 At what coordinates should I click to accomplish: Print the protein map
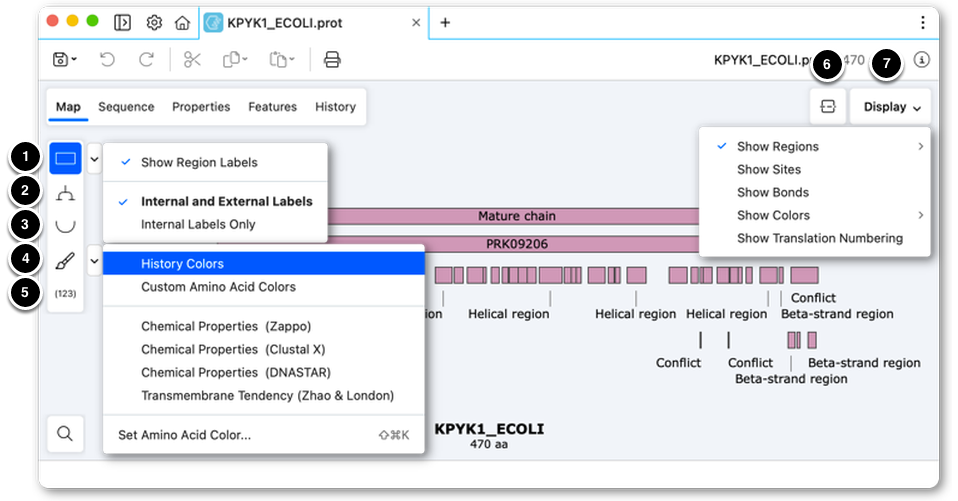click(x=332, y=59)
